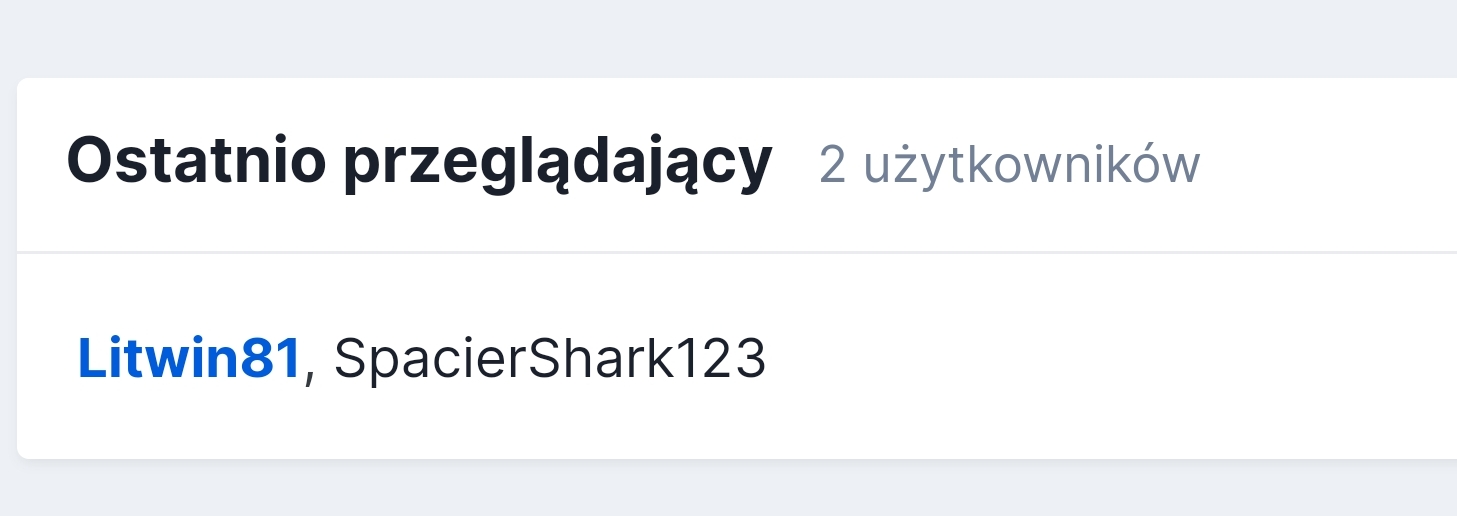Click empty header area right of '2 użytkowników'
The width and height of the screenshot is (1457, 516).
pos(1330,166)
